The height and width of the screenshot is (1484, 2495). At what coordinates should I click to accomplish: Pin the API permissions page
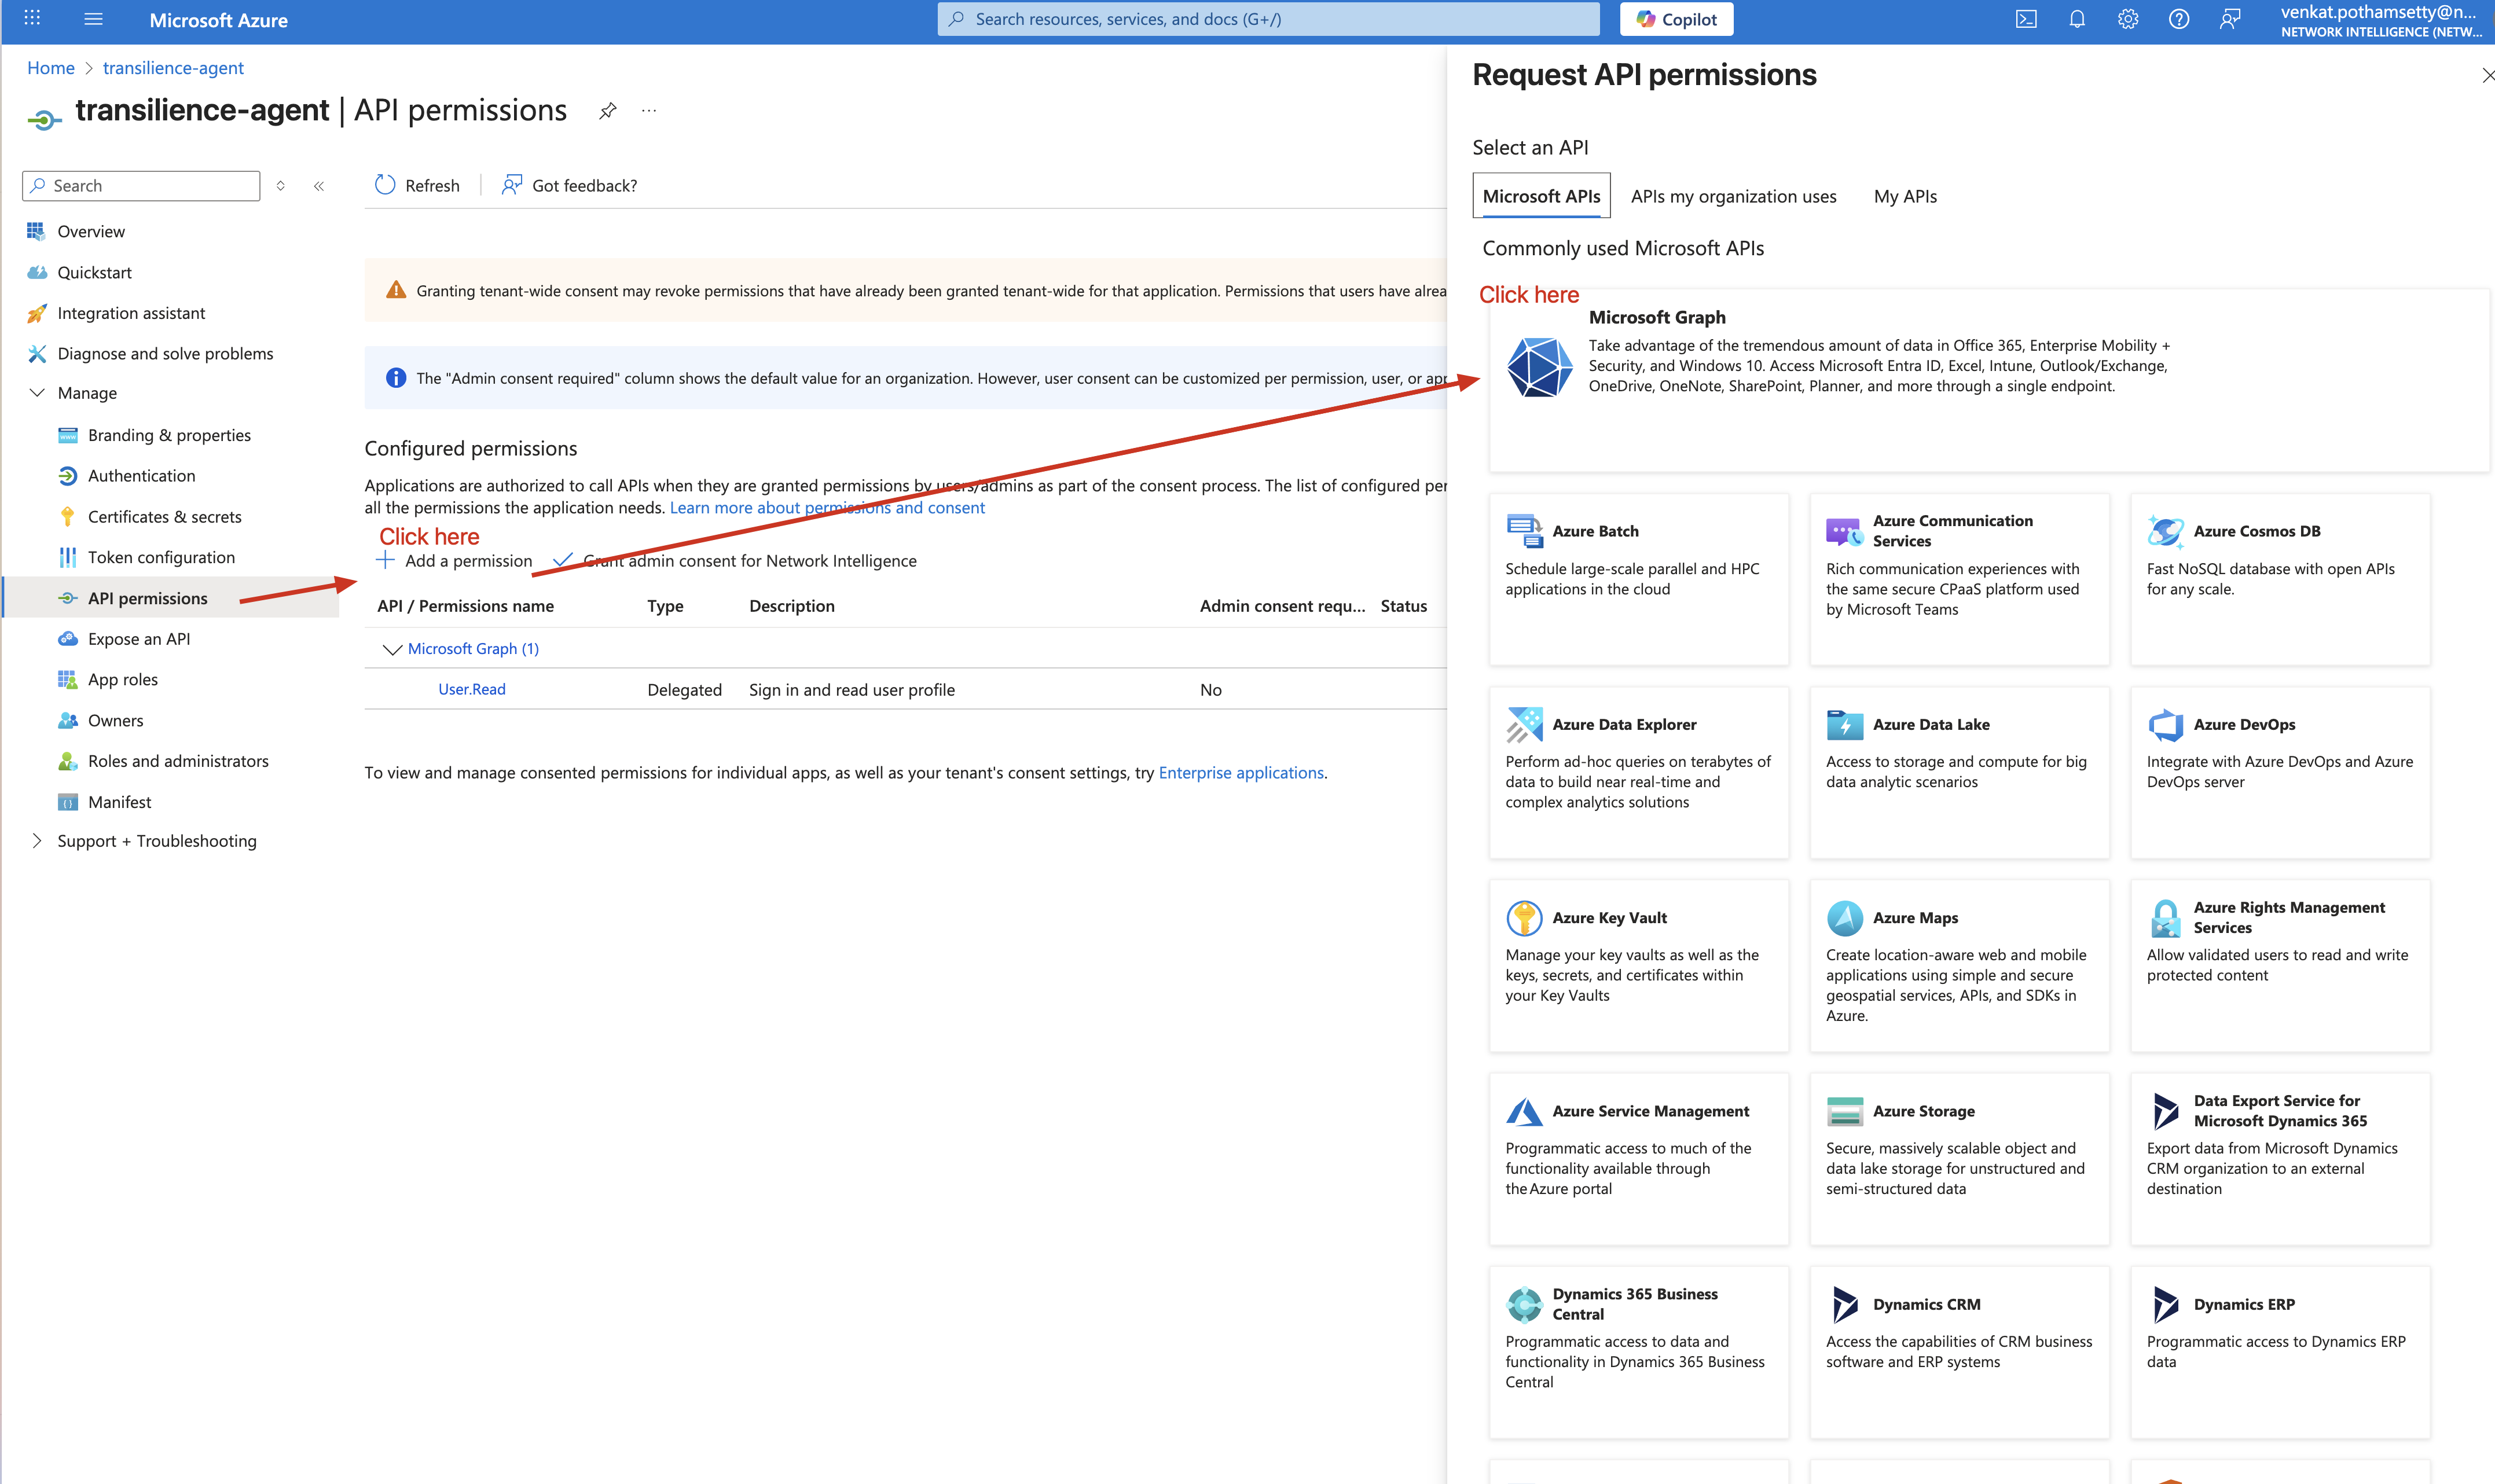point(608,111)
